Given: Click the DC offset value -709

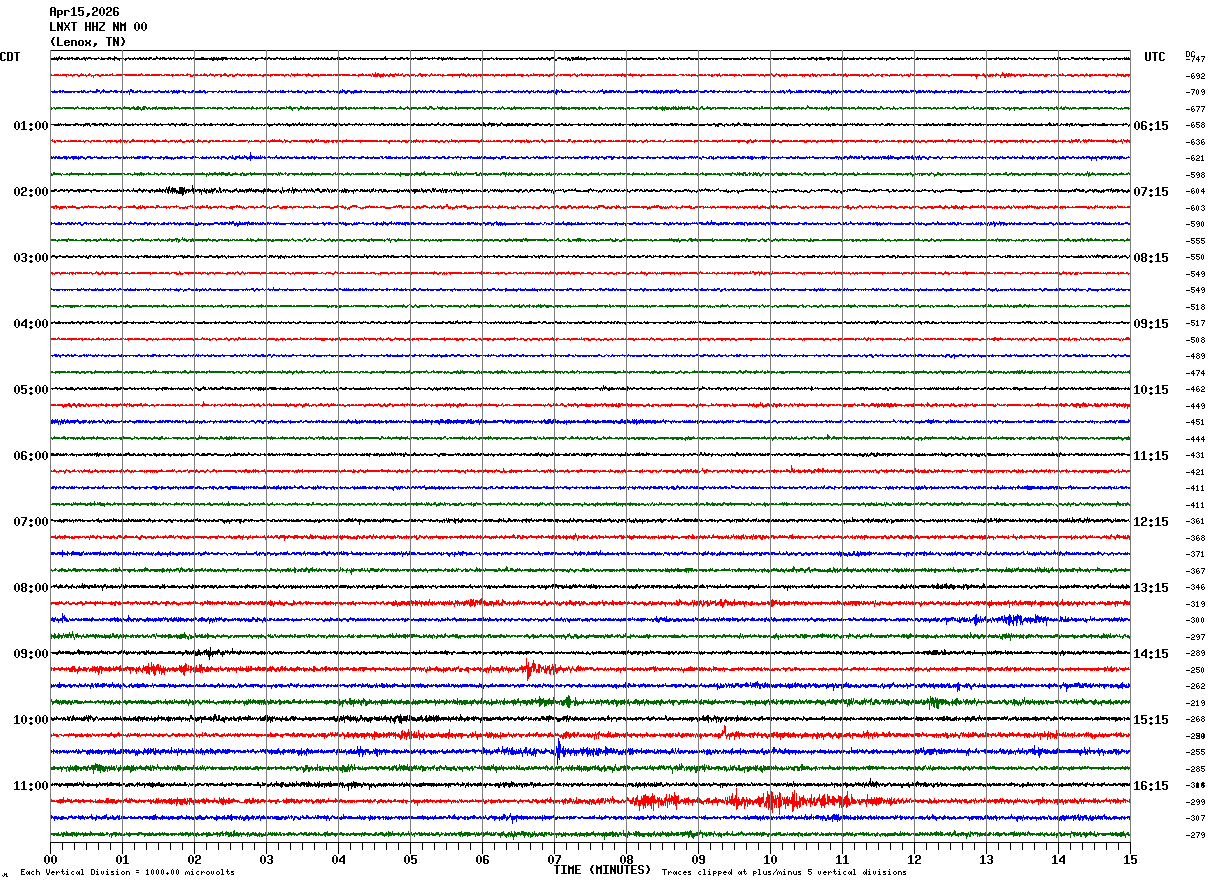Looking at the screenshot, I should 1196,93.
